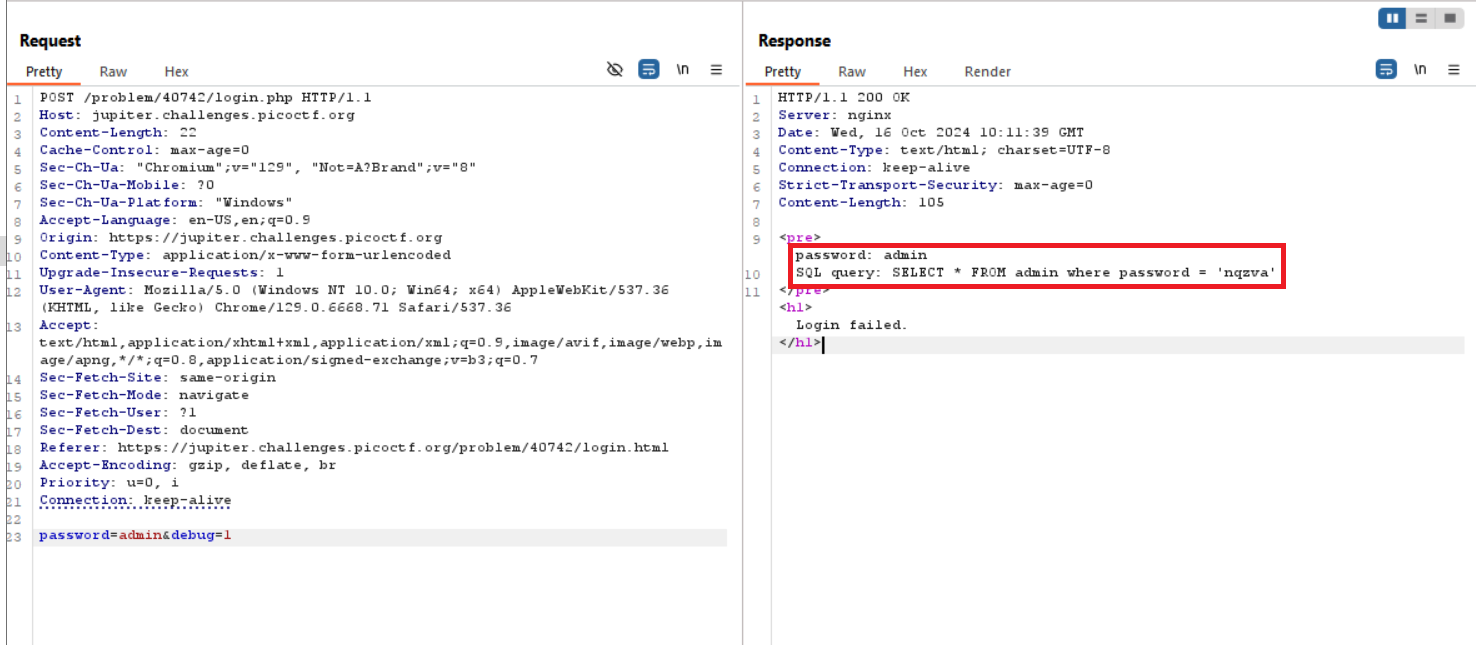Toggle word wrap in the Response panel
Viewport: 1476px width, 645px height.
1386,70
